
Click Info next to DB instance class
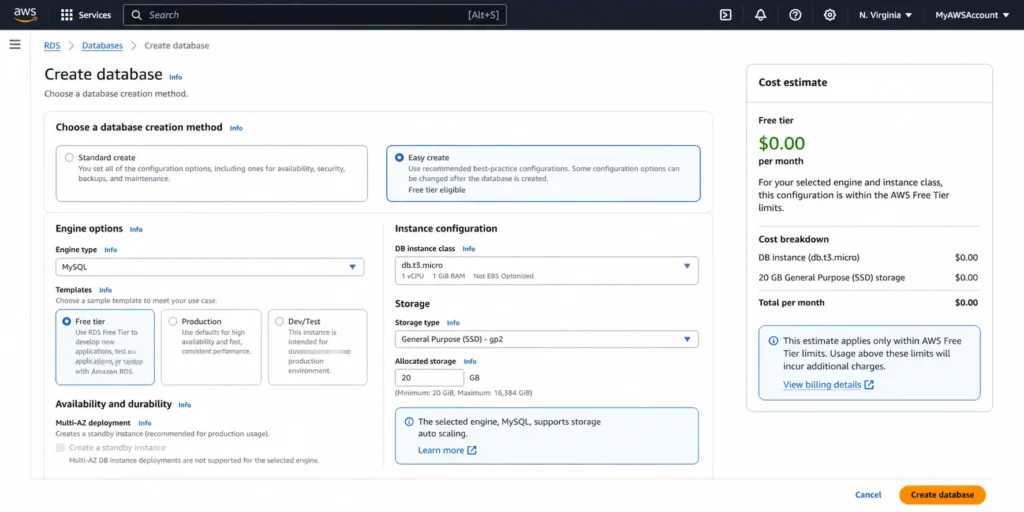point(469,249)
